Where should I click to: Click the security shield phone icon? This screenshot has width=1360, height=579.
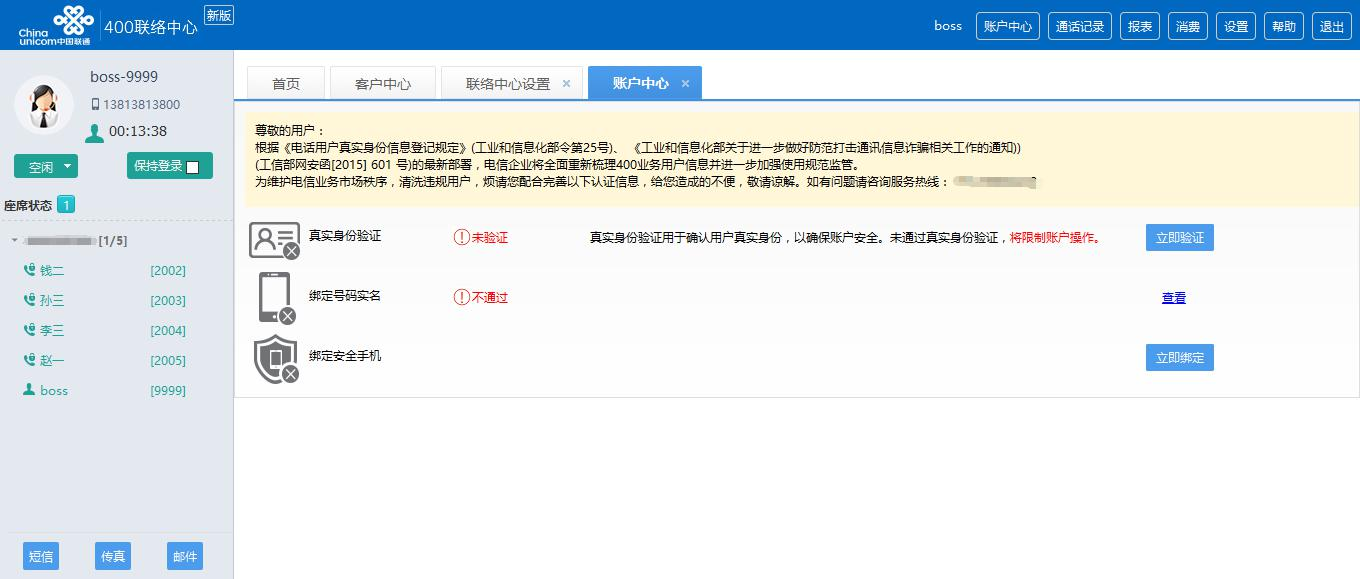pos(276,359)
